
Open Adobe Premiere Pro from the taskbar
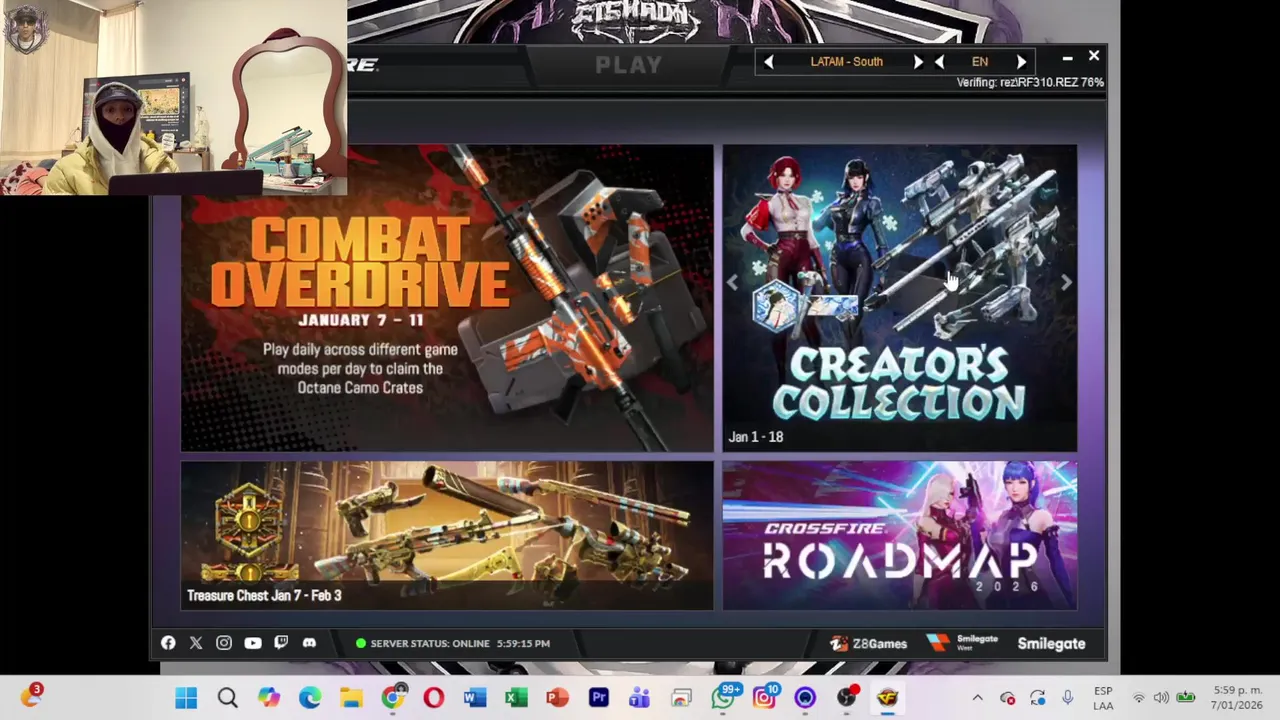pyautogui.click(x=599, y=698)
